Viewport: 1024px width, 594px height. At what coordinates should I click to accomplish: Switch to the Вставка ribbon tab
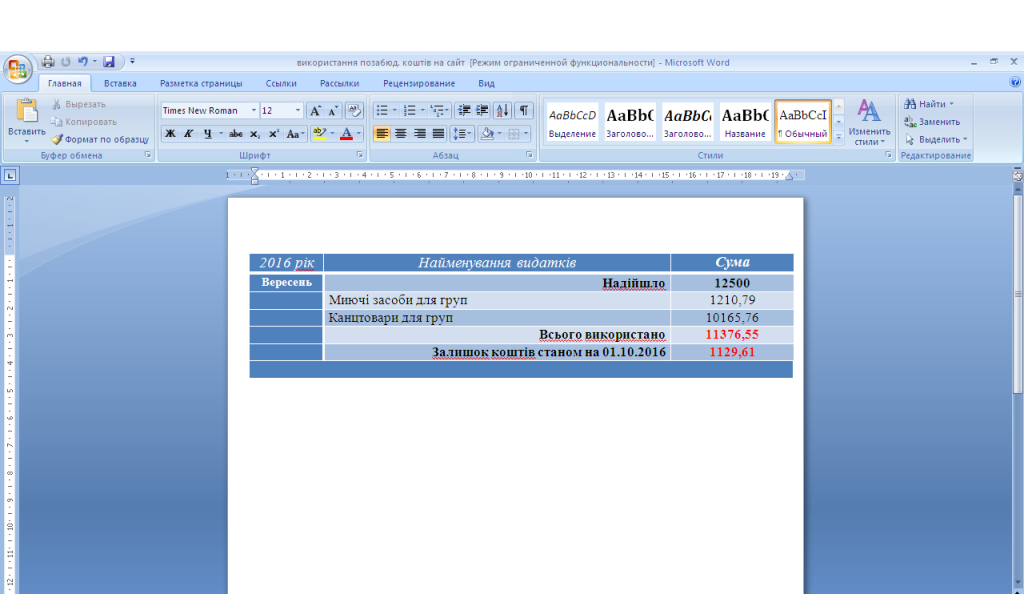(120, 83)
